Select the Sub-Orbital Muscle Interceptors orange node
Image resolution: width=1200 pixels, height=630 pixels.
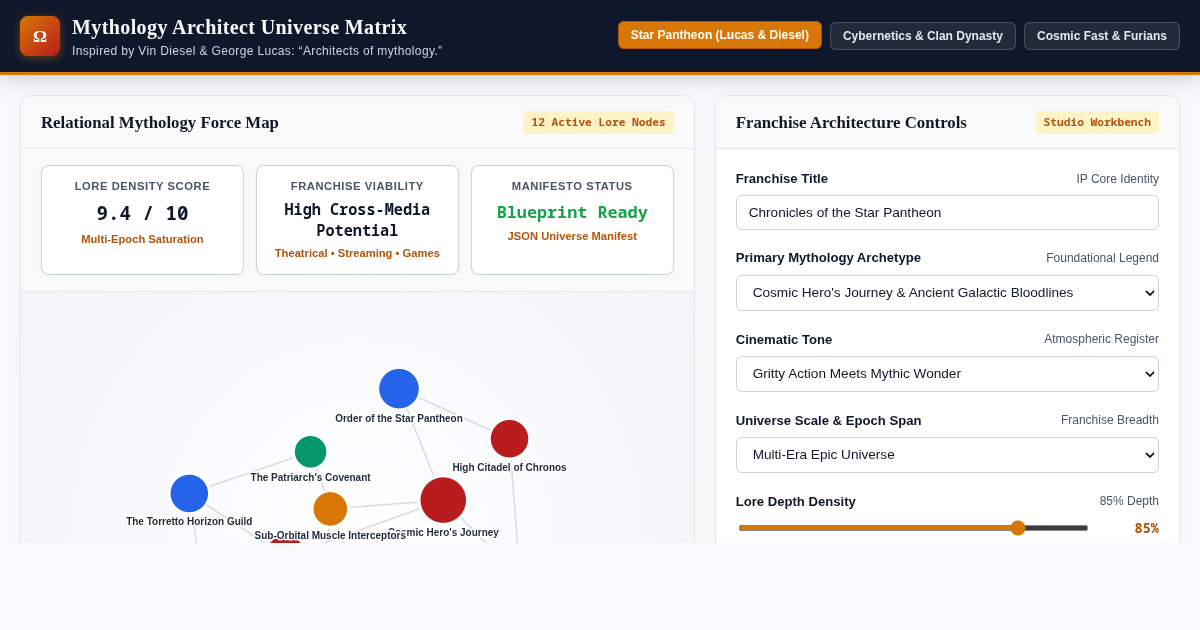(330, 509)
